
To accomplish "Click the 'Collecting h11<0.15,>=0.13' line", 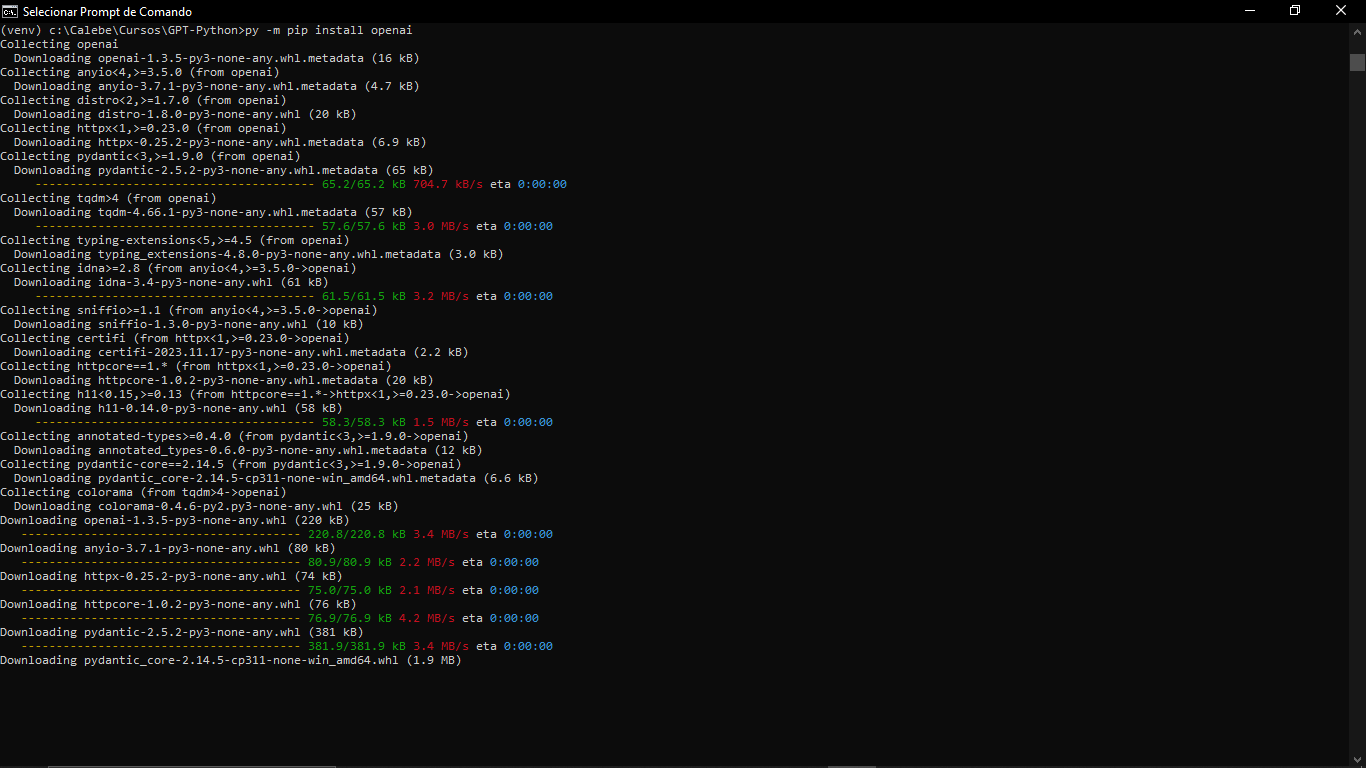I will point(255,394).
